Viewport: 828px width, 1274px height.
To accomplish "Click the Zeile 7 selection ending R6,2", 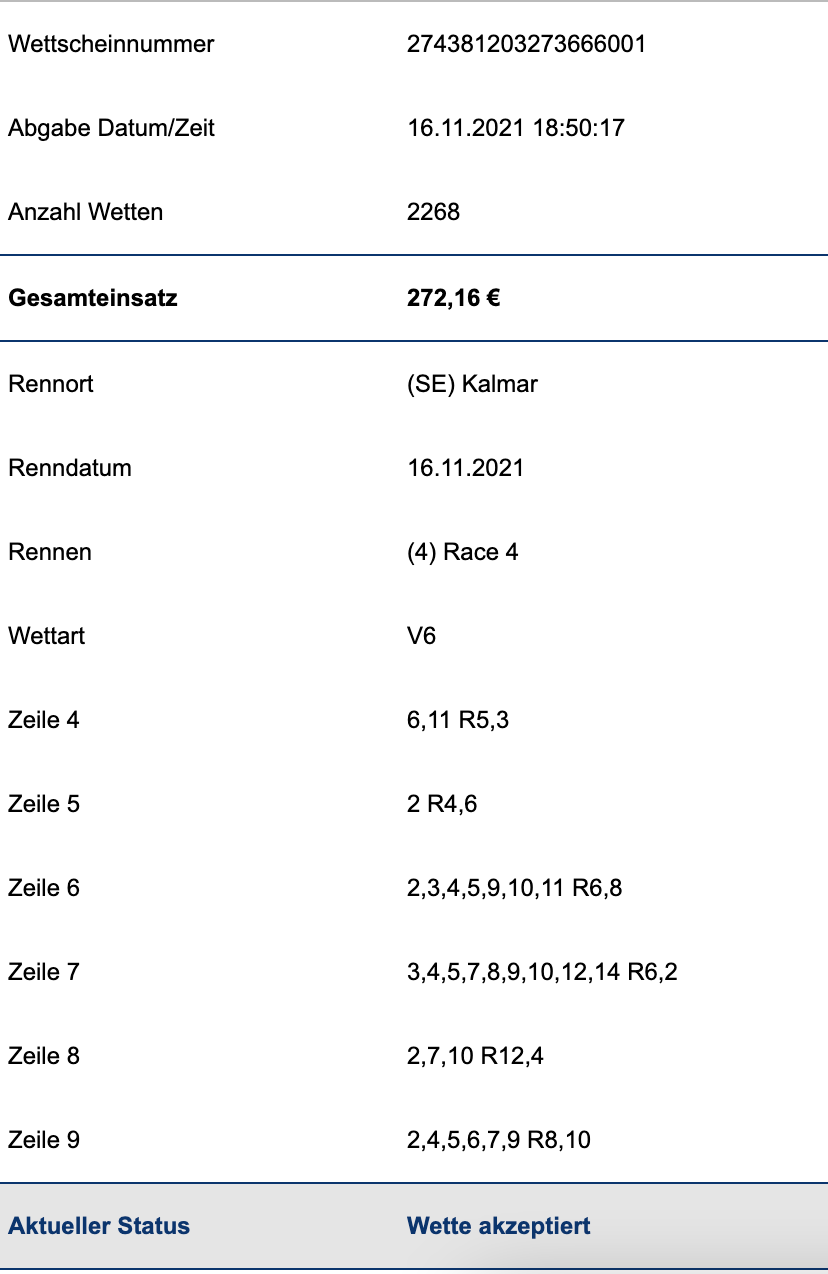I will pyautogui.click(x=543, y=972).
